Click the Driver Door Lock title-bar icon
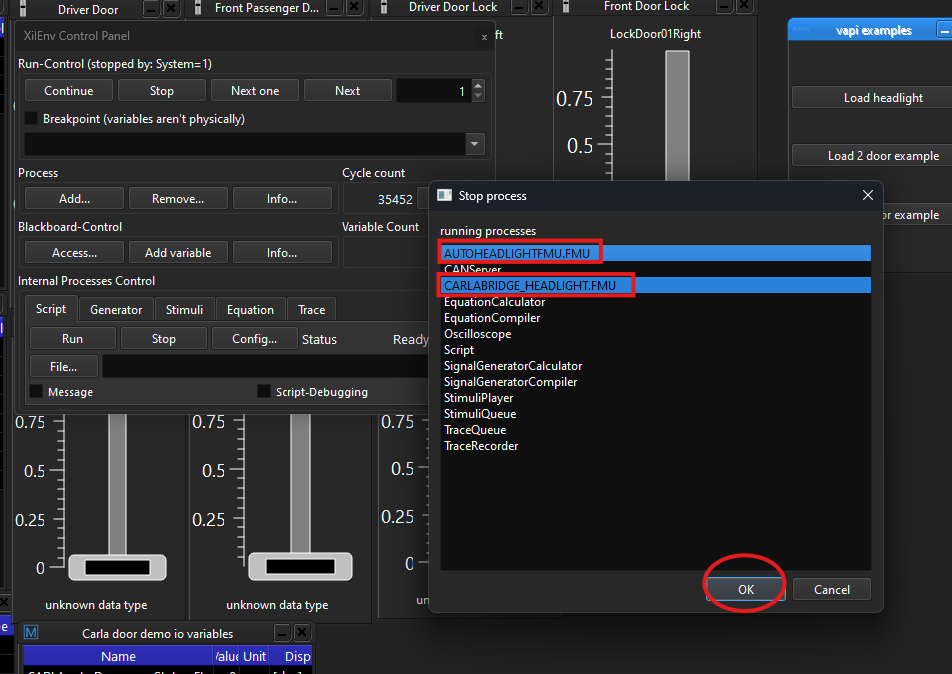Image resolution: width=952 pixels, height=674 pixels. [384, 9]
